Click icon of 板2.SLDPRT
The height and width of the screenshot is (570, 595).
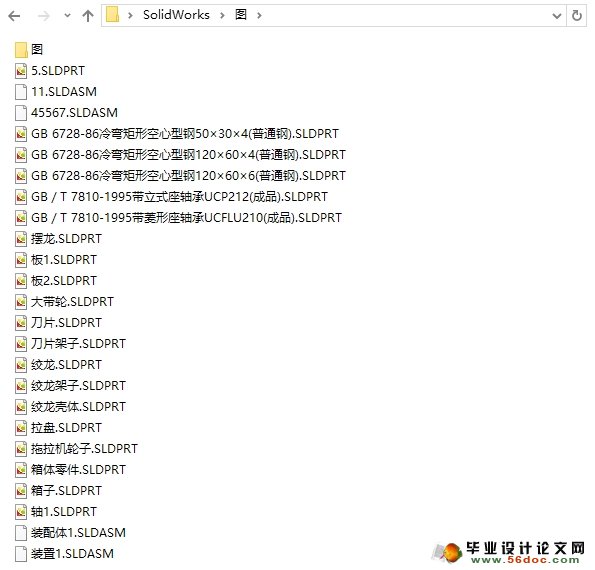tap(21, 281)
